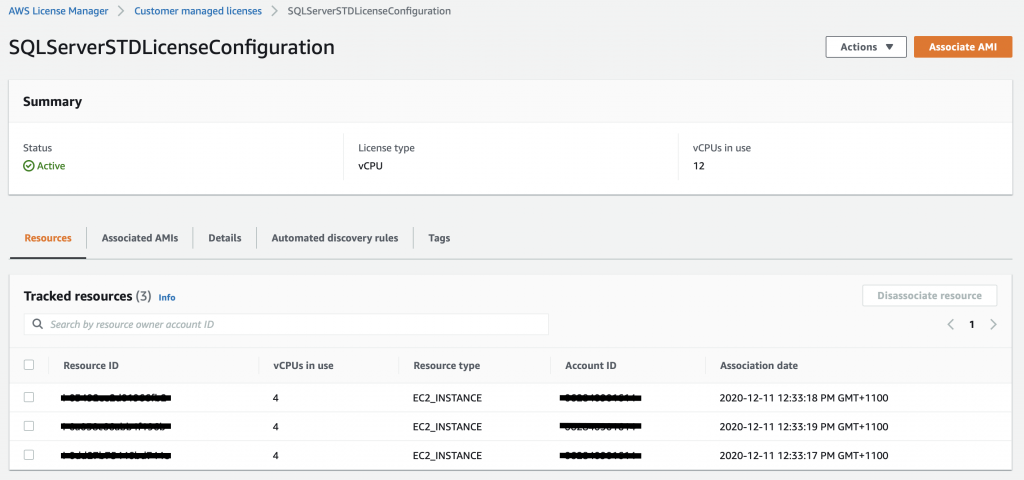The width and height of the screenshot is (1024, 480).
Task: Check the row associated at 12:33:17 PM
Action: click(x=29, y=455)
